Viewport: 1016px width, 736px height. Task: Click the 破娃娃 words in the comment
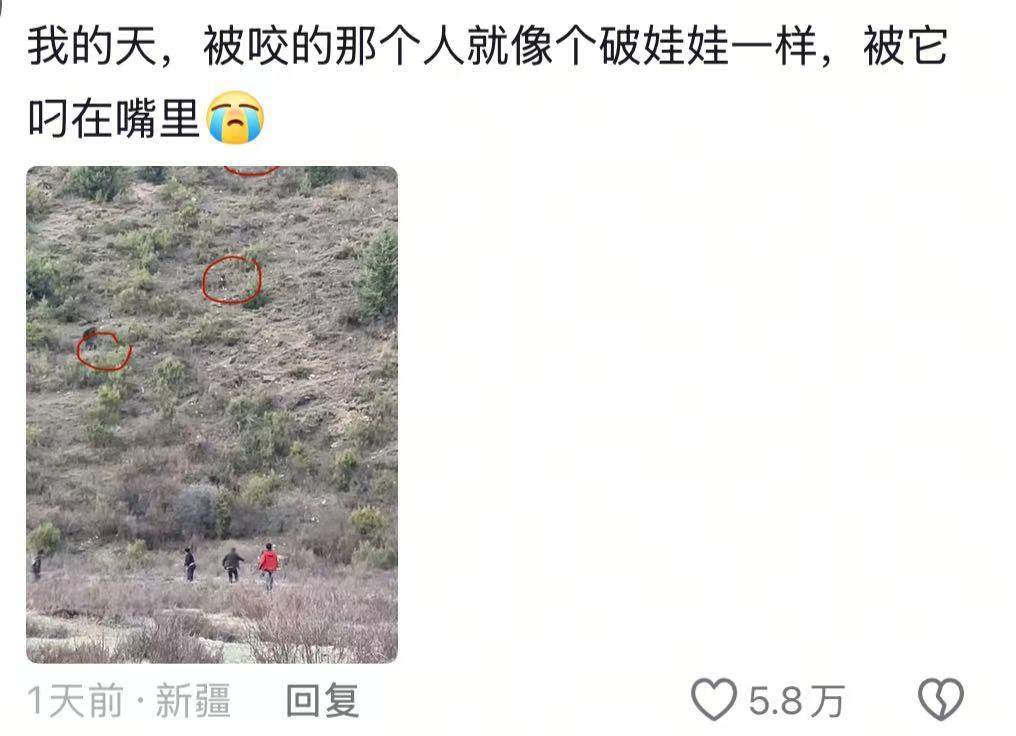664,47
